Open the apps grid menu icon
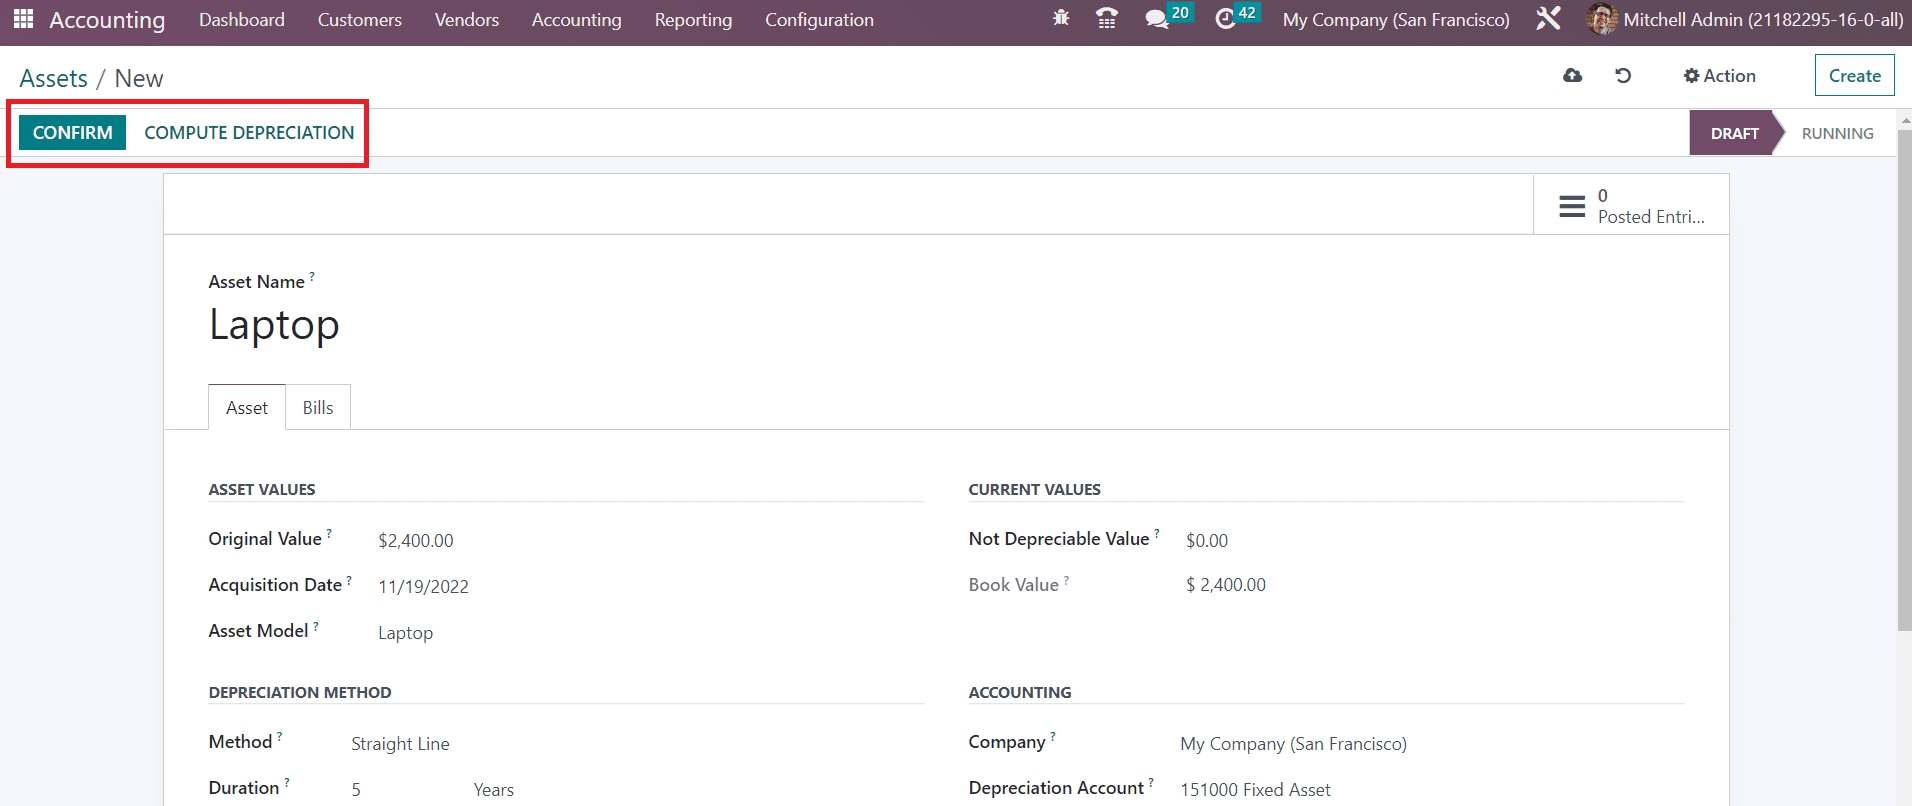 [x=23, y=19]
